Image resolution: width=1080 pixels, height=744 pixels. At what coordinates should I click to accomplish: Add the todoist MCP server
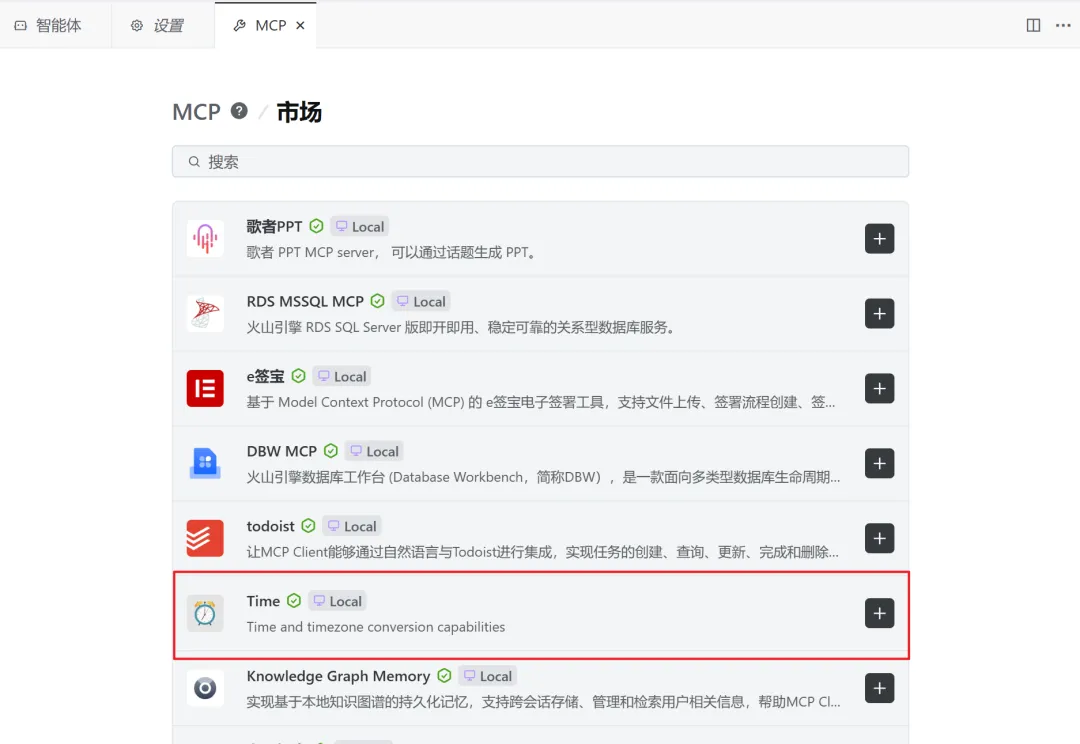tap(880, 539)
